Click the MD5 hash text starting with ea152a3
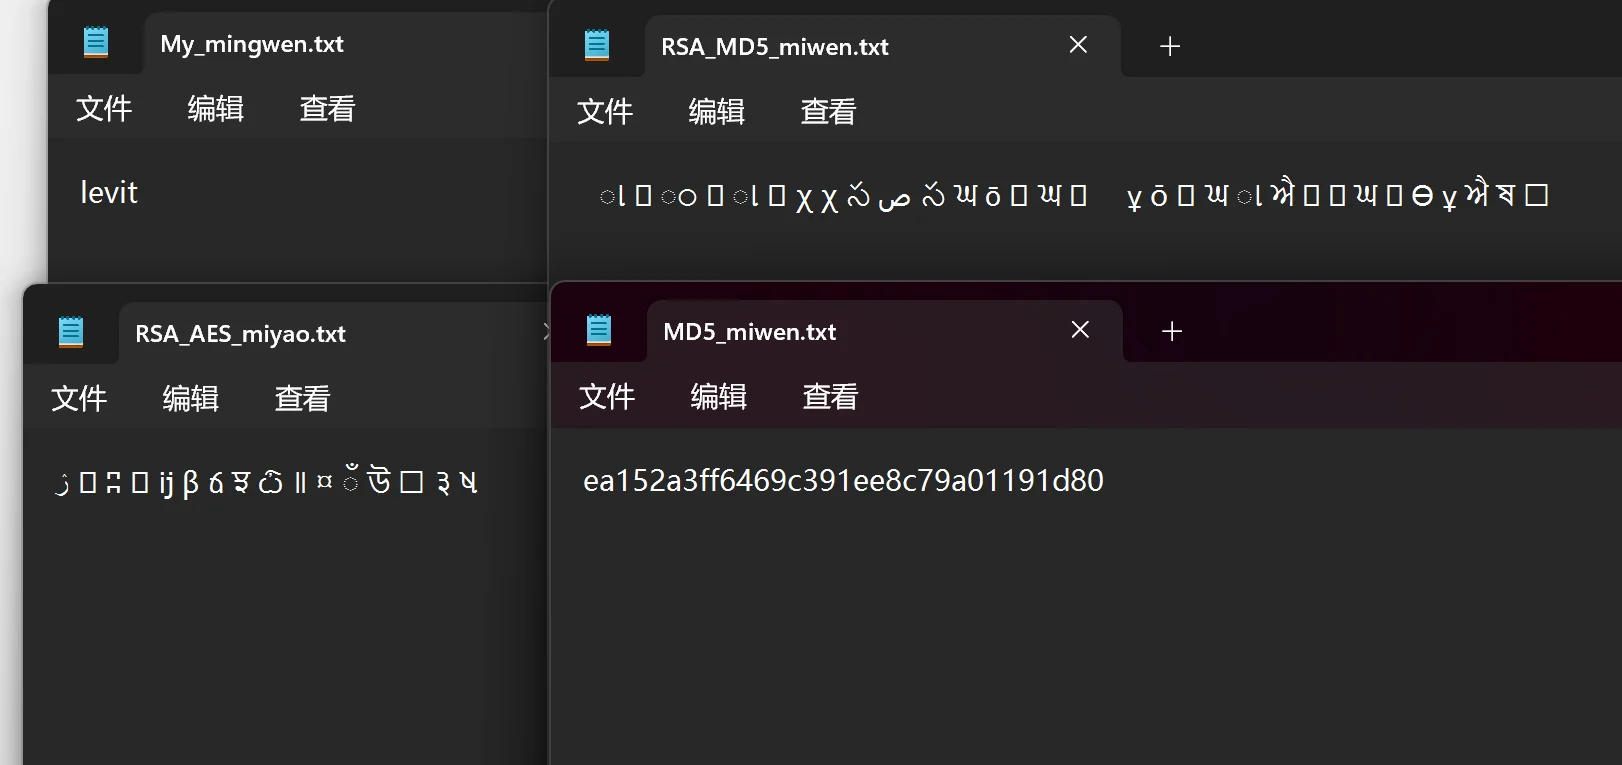 [x=843, y=481]
